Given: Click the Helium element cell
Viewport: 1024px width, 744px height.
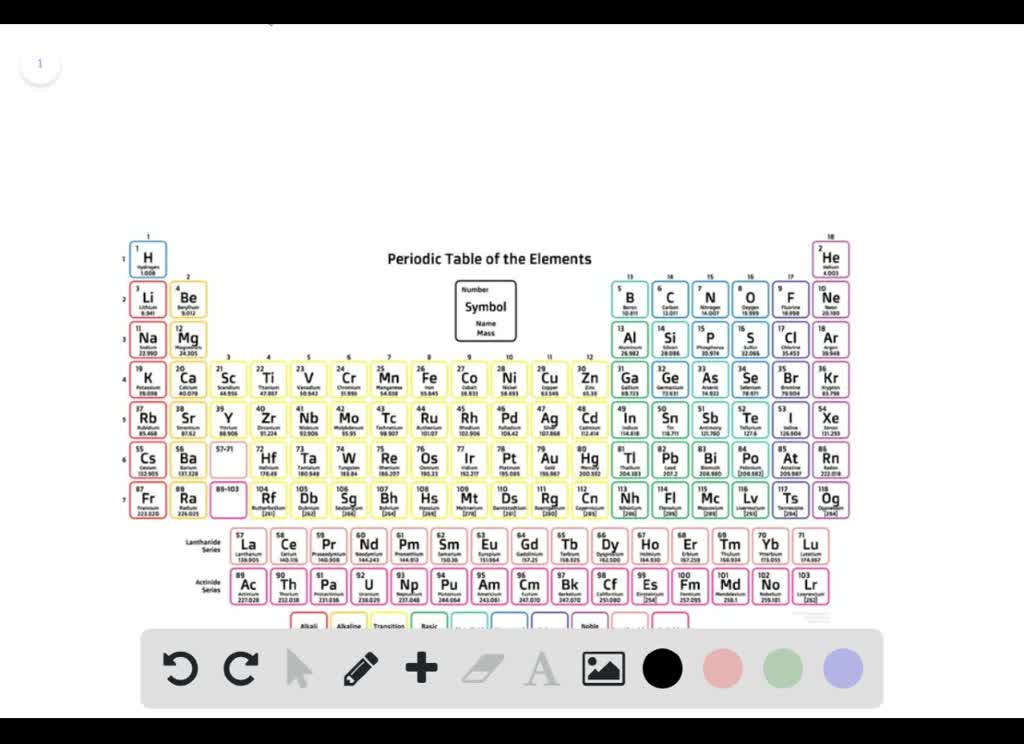Looking at the screenshot, I should 831,258.
